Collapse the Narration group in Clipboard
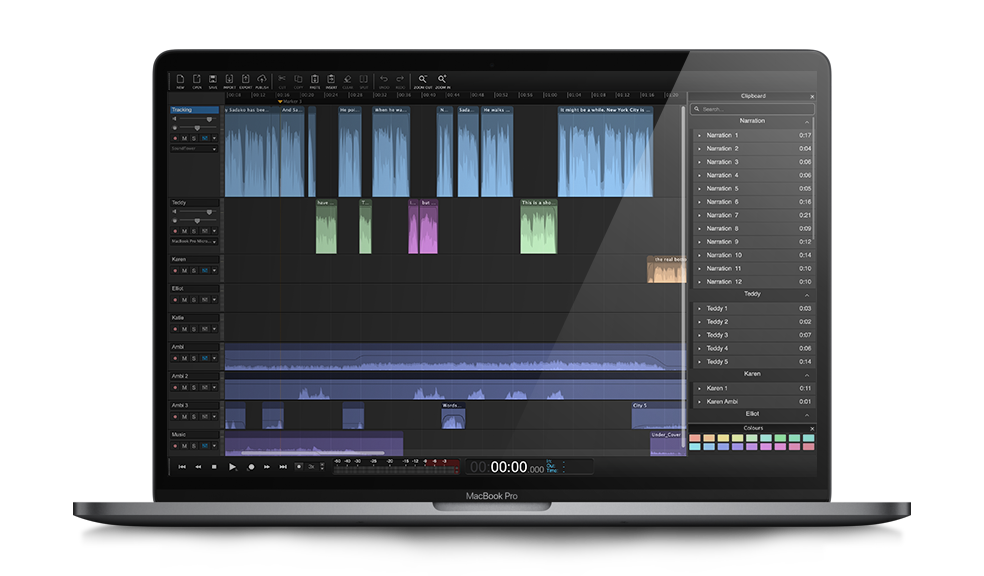Screen dimensions: 984x576 (x=807, y=122)
